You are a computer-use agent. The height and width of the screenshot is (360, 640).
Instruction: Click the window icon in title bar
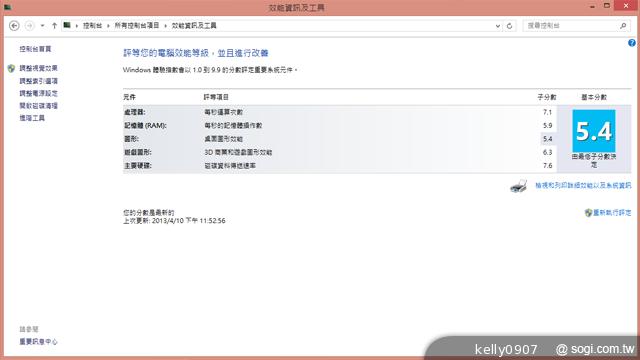(x=7, y=7)
